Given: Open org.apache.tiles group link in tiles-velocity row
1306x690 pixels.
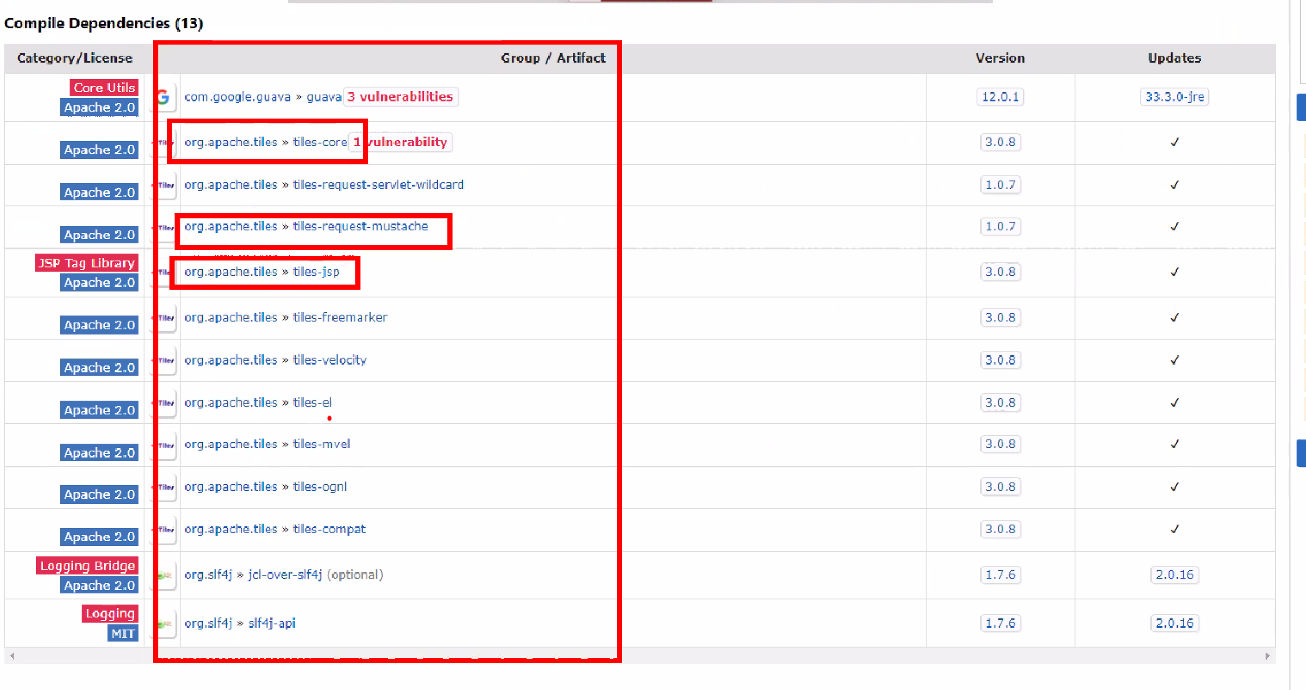Looking at the screenshot, I should click(x=231, y=360).
